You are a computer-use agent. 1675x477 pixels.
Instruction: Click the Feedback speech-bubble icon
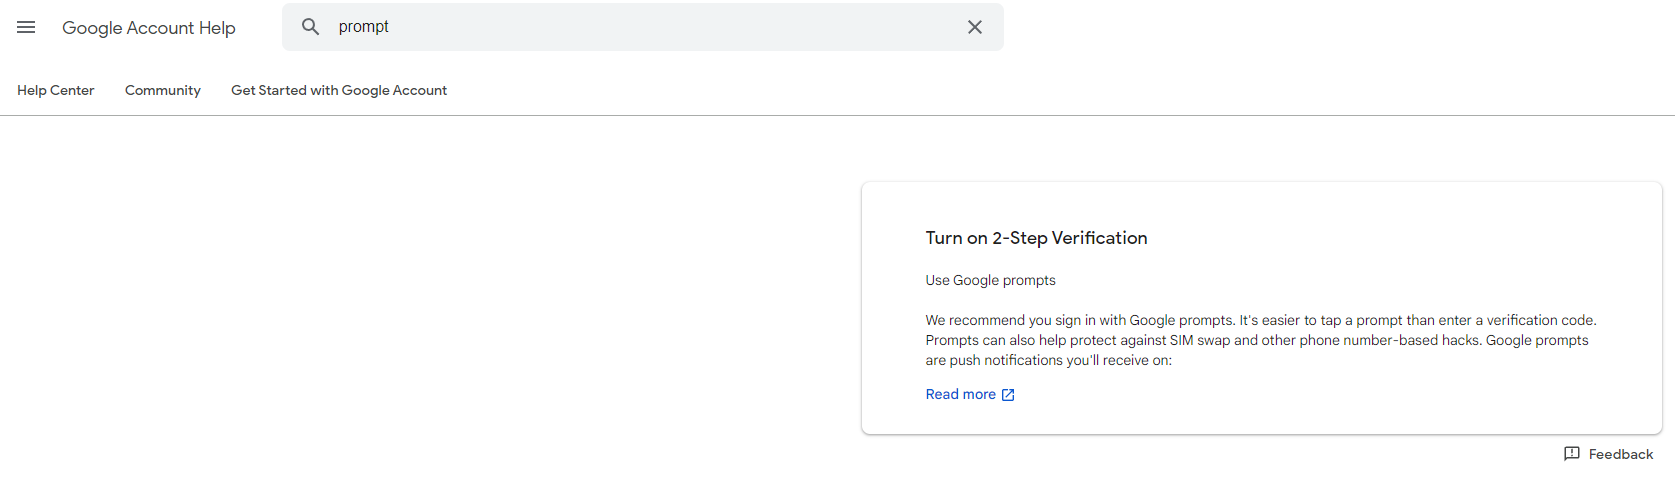1572,454
